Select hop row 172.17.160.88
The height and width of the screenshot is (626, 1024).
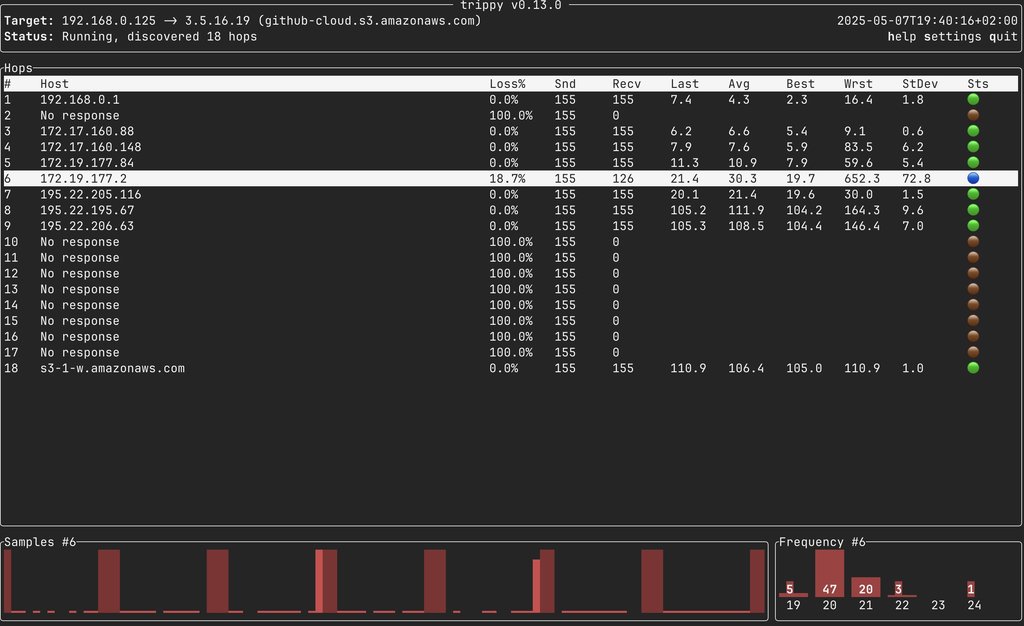click(509, 131)
